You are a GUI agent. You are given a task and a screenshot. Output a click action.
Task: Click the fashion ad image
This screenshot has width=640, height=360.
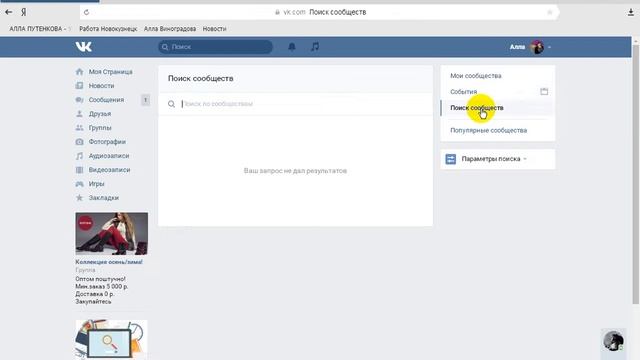click(111, 233)
